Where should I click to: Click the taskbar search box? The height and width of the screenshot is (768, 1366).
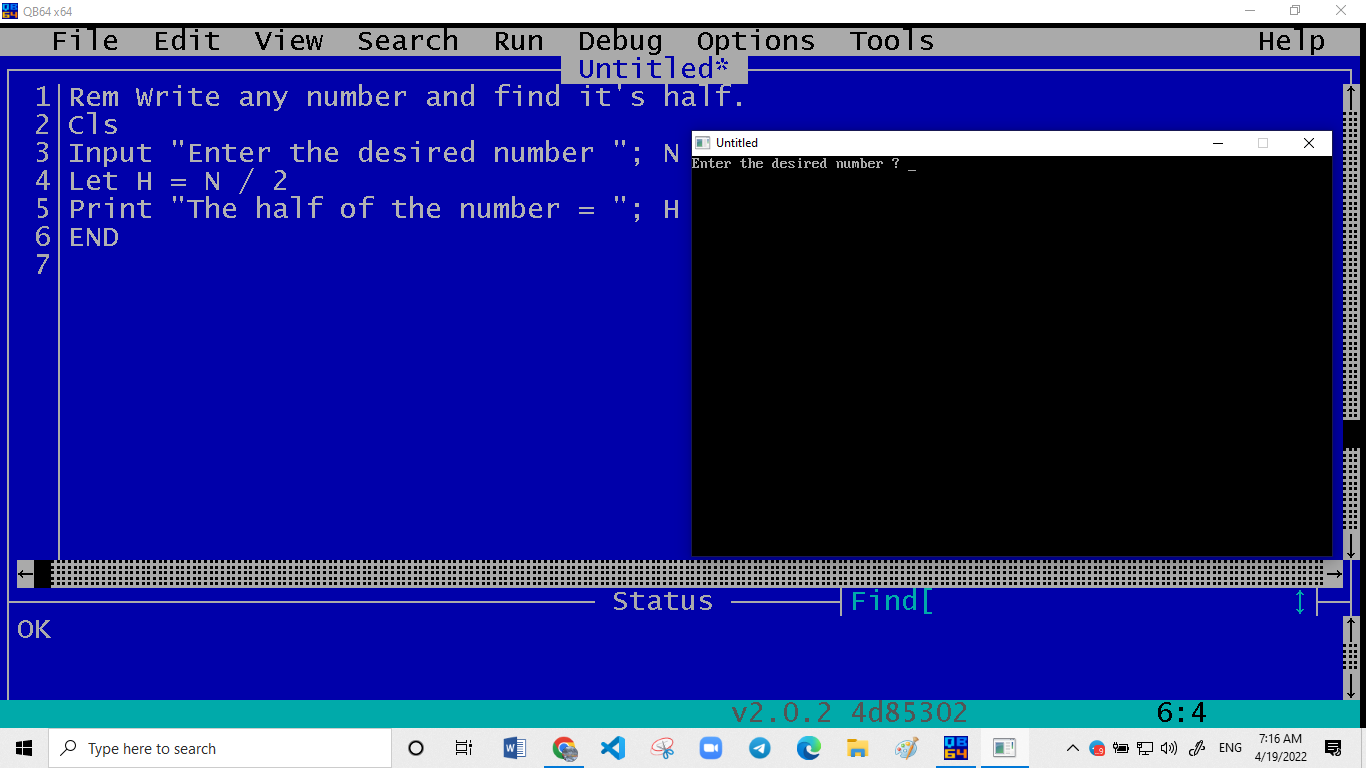(220, 748)
